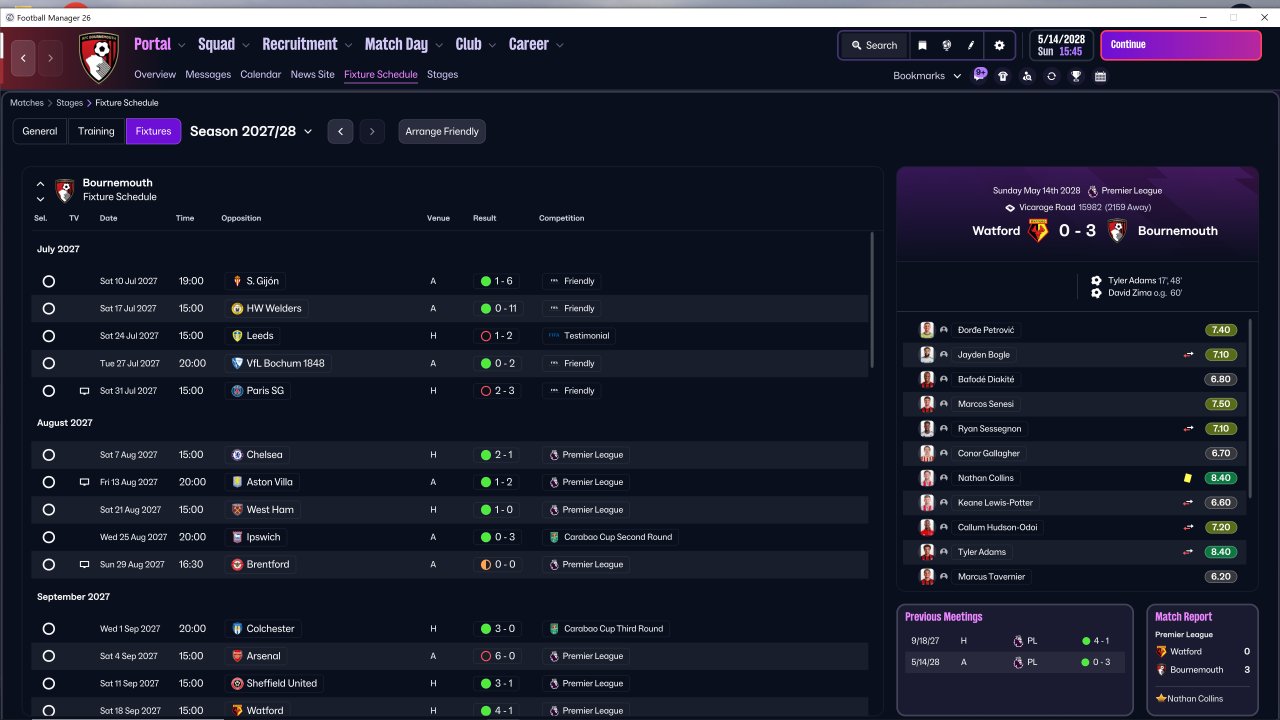This screenshot has height=720, width=1280.
Task: Select the radio button for HW Welders fixture
Action: click(48, 309)
